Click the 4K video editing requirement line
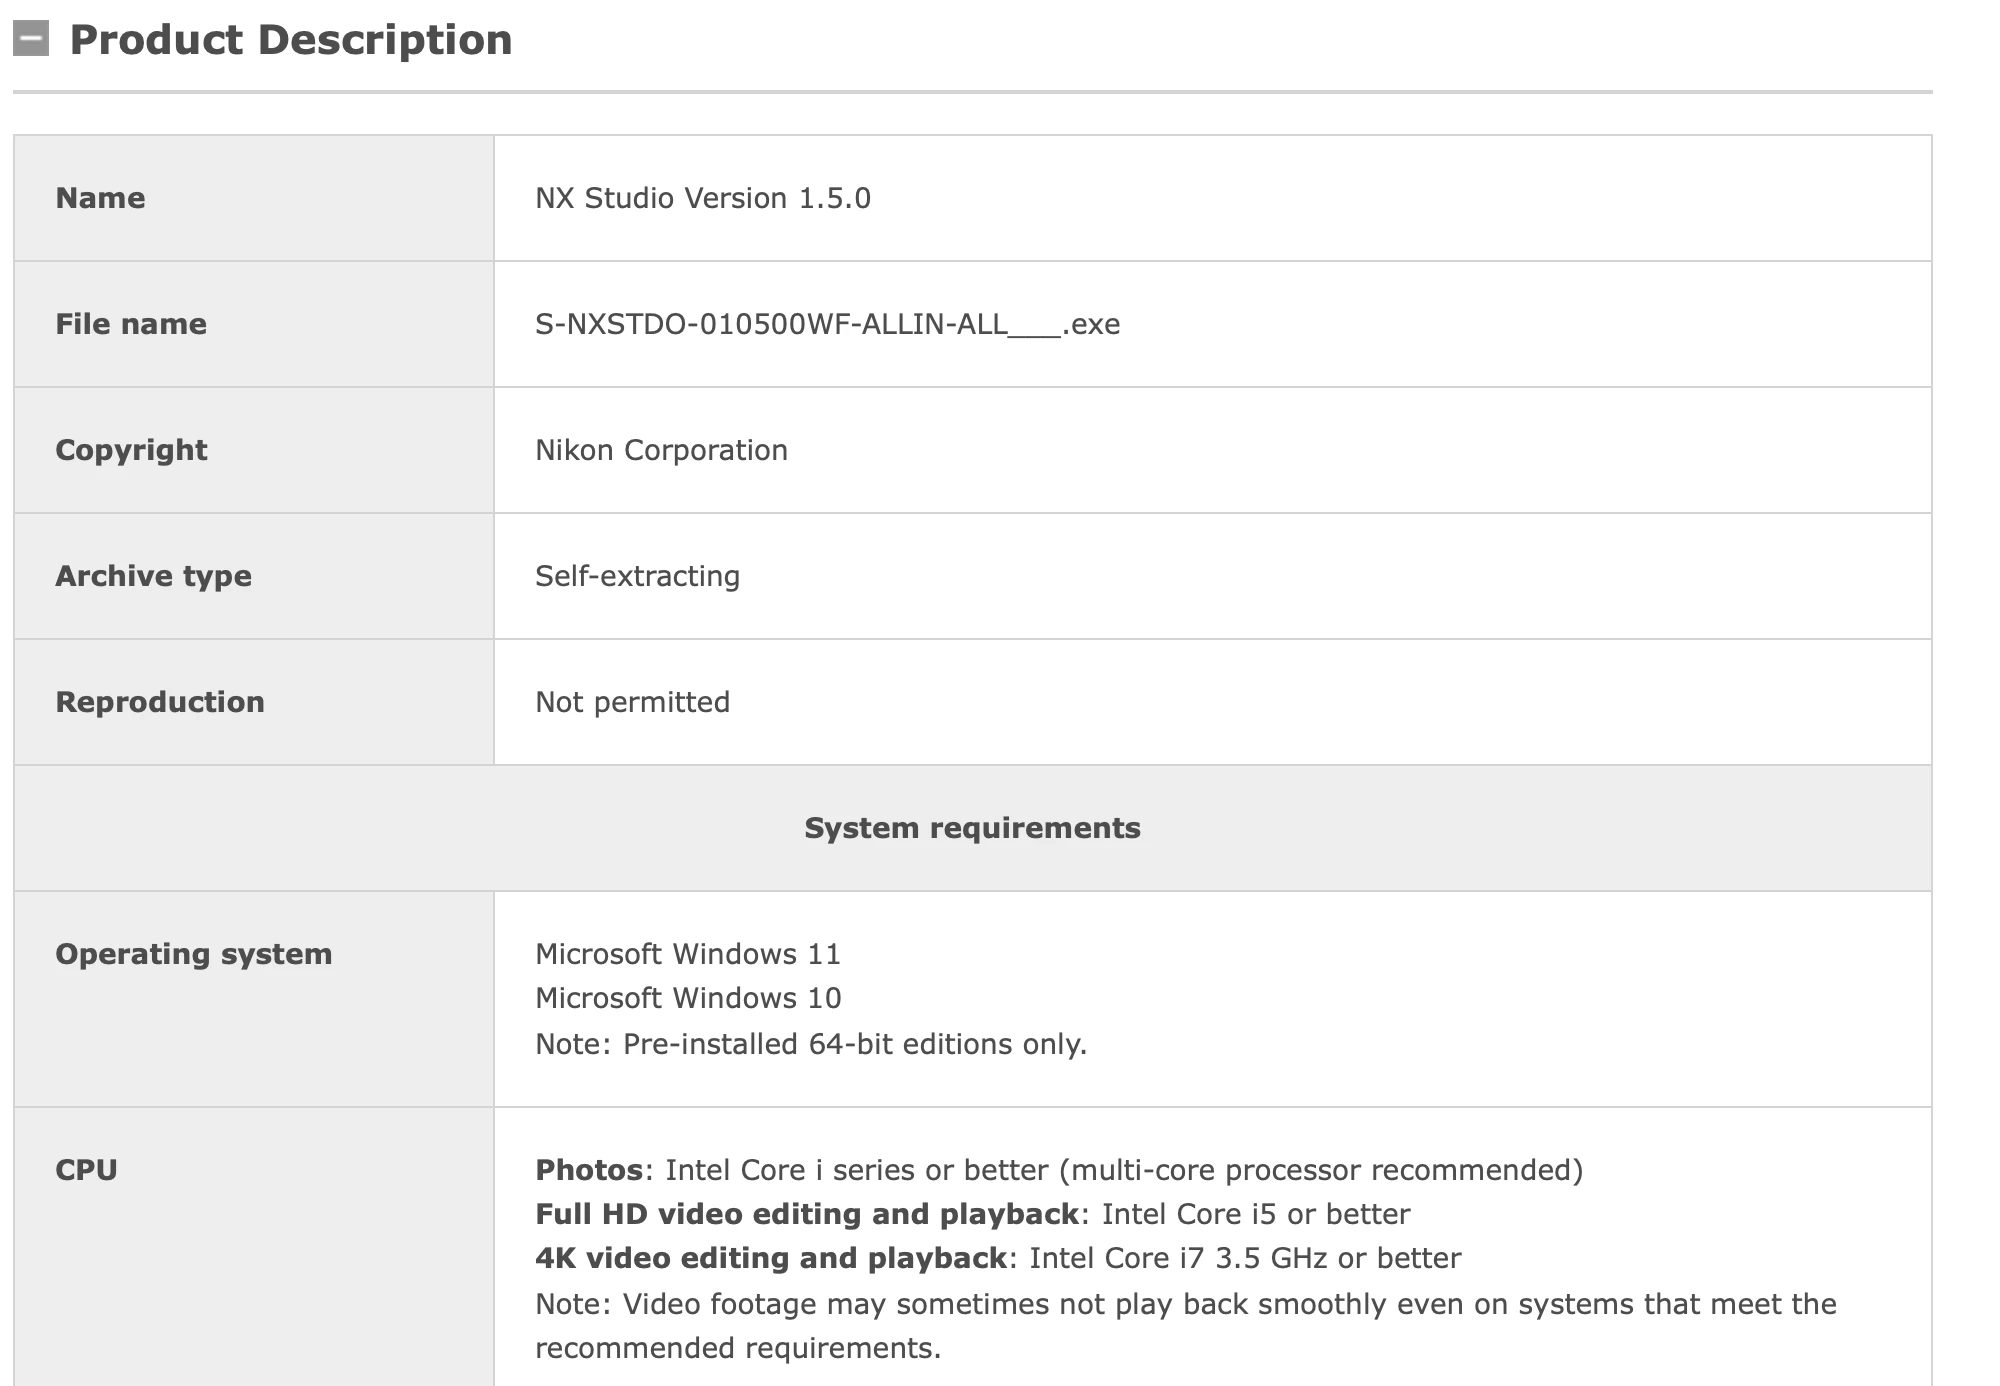 [x=997, y=1258]
